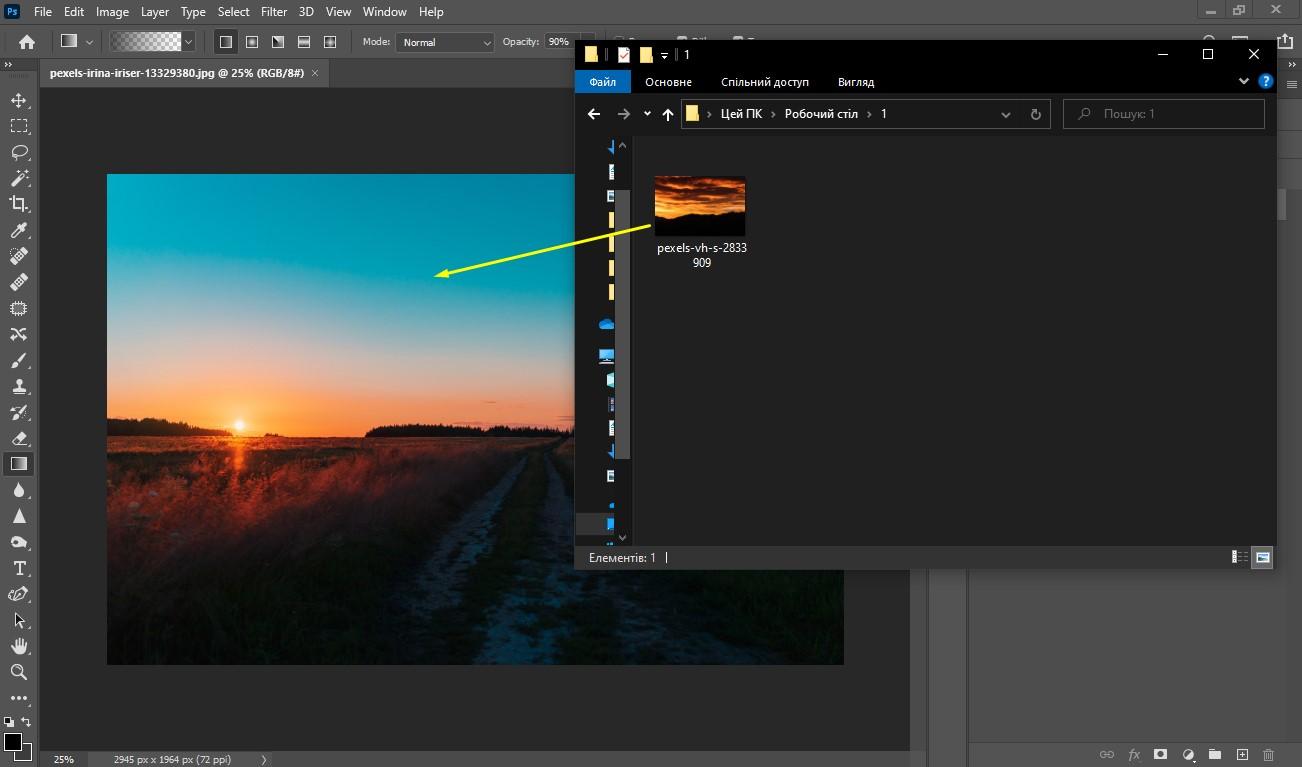
Task: Expand the Explorer ribbon chevron
Action: click(1244, 82)
